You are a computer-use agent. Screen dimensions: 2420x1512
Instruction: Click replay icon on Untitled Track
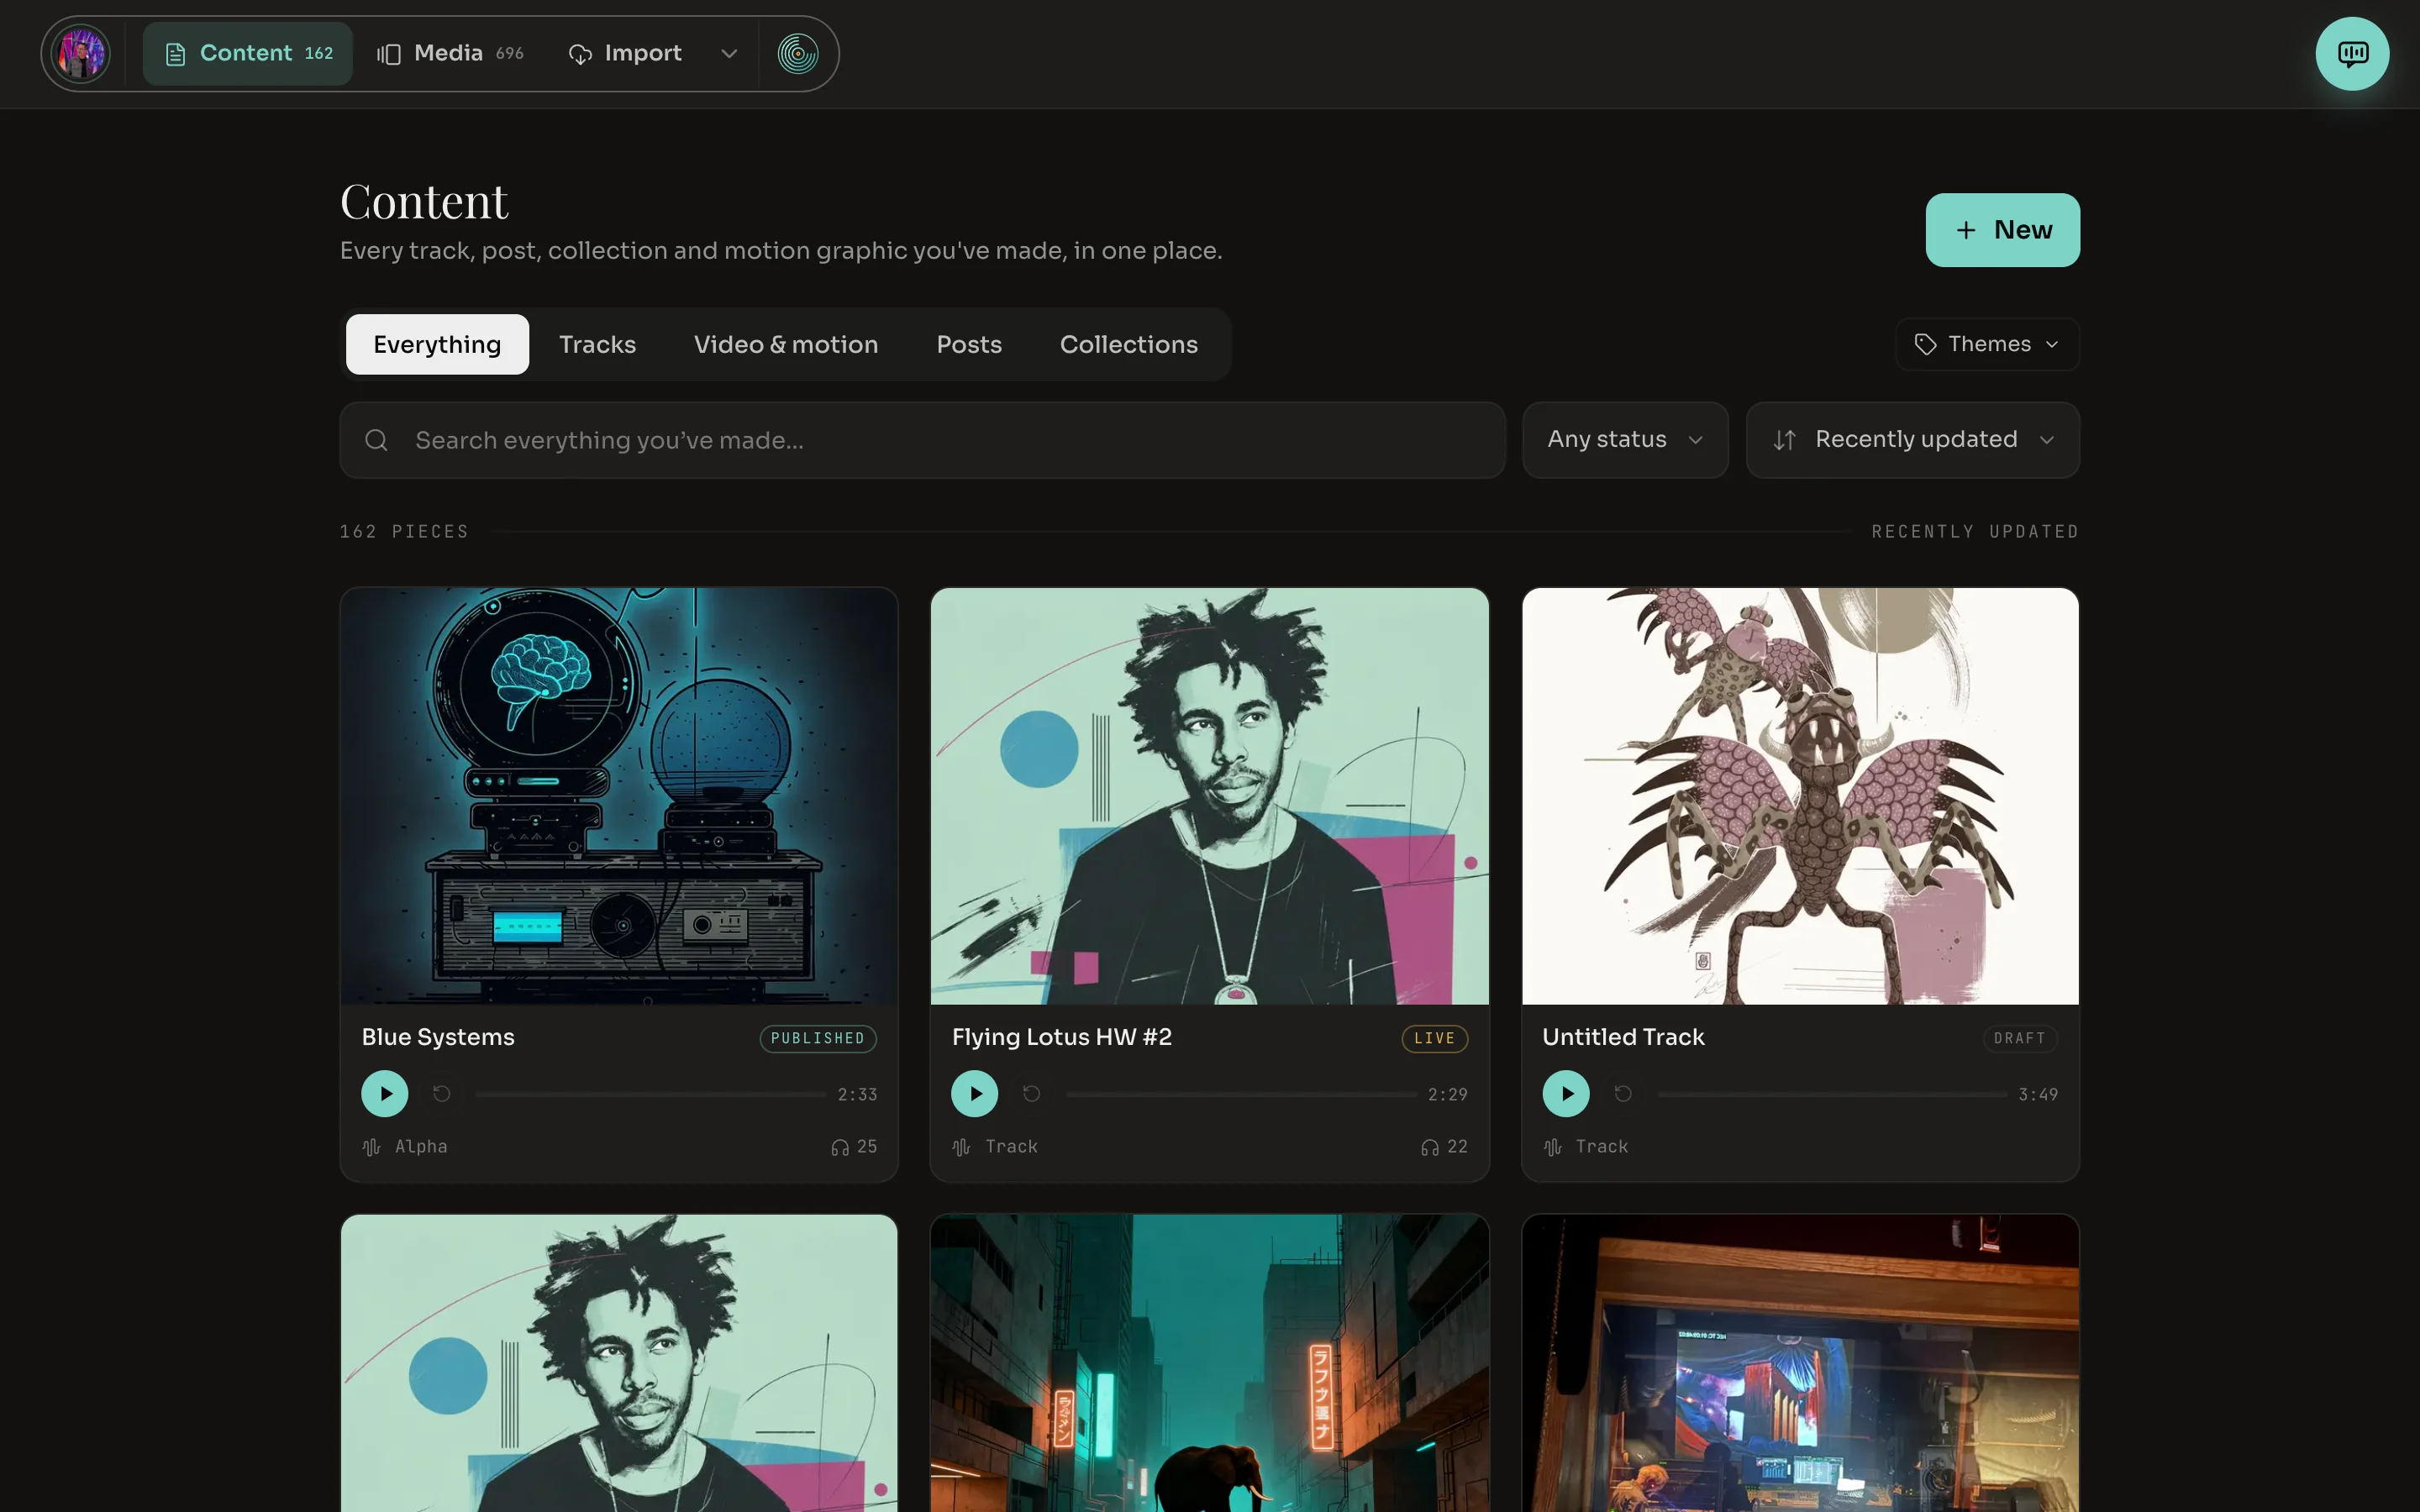[1623, 1094]
